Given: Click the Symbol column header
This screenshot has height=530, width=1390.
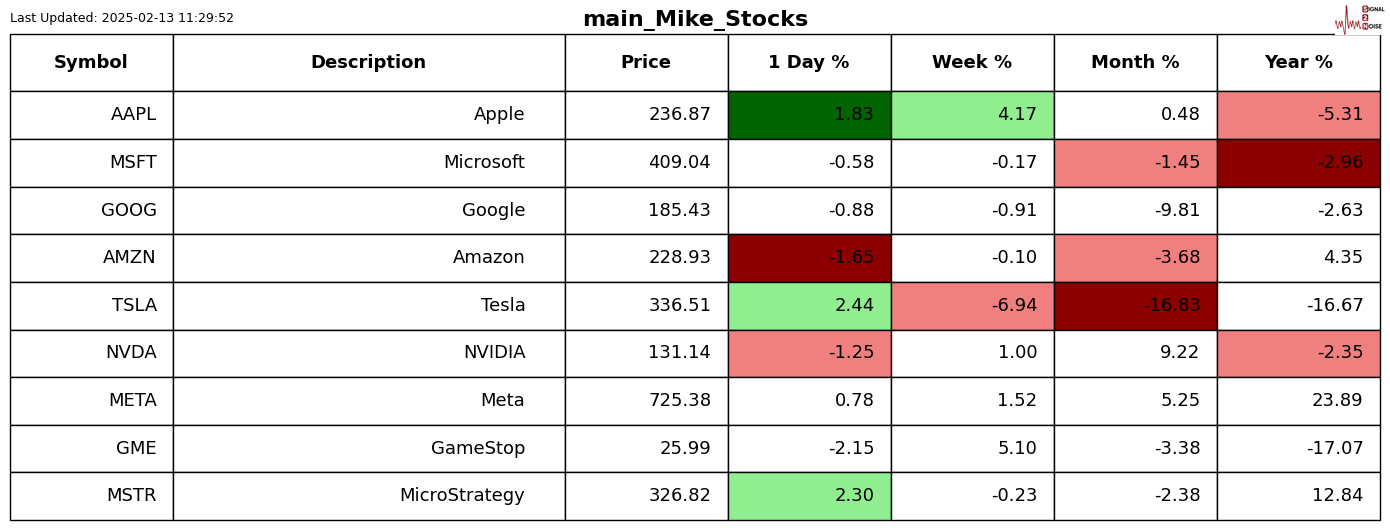Looking at the screenshot, I should pyautogui.click(x=91, y=63).
